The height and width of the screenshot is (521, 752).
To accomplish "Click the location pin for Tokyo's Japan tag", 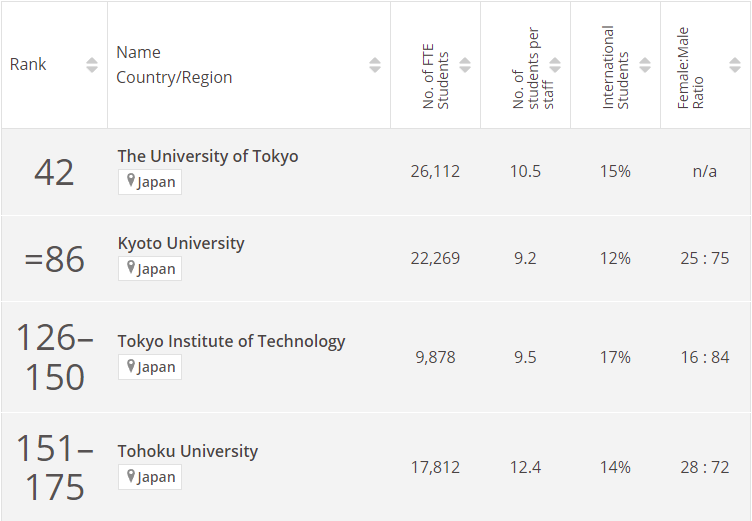I will (x=130, y=182).
